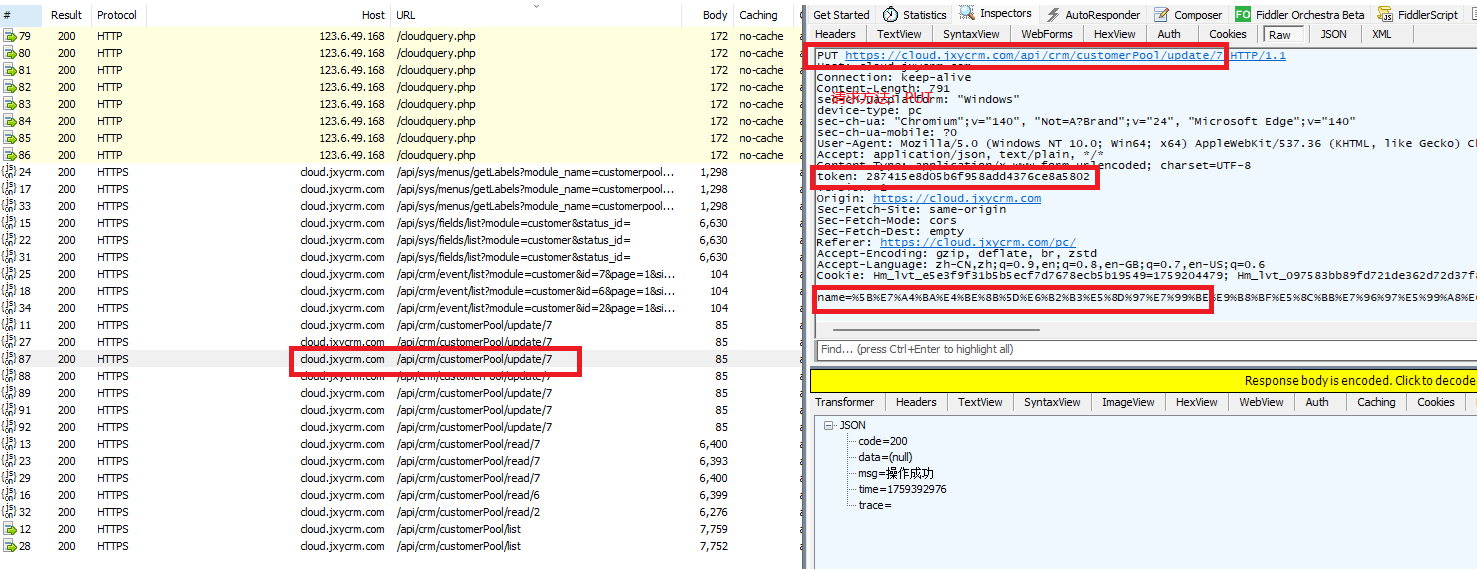Sort sessions by the Protocol column header
Image resolution: width=1477 pixels, height=571 pixels.
point(117,15)
